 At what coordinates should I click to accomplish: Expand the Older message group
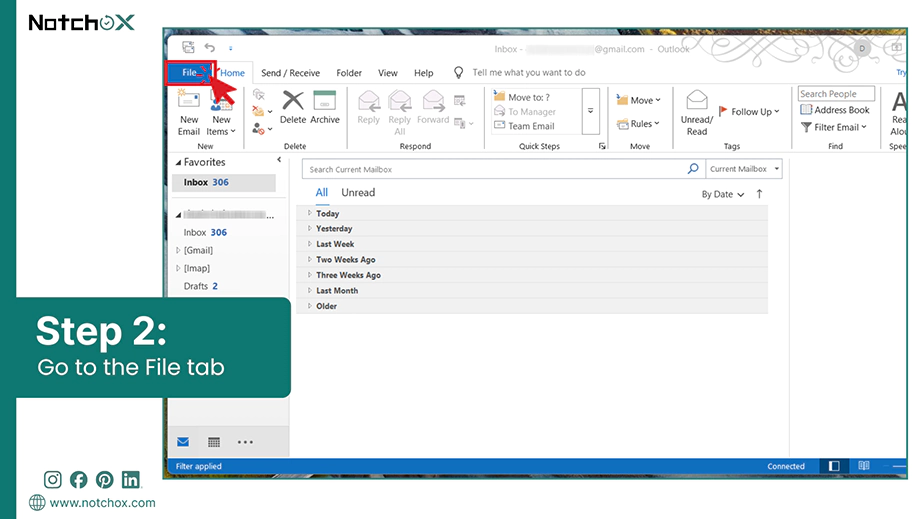click(x=310, y=306)
